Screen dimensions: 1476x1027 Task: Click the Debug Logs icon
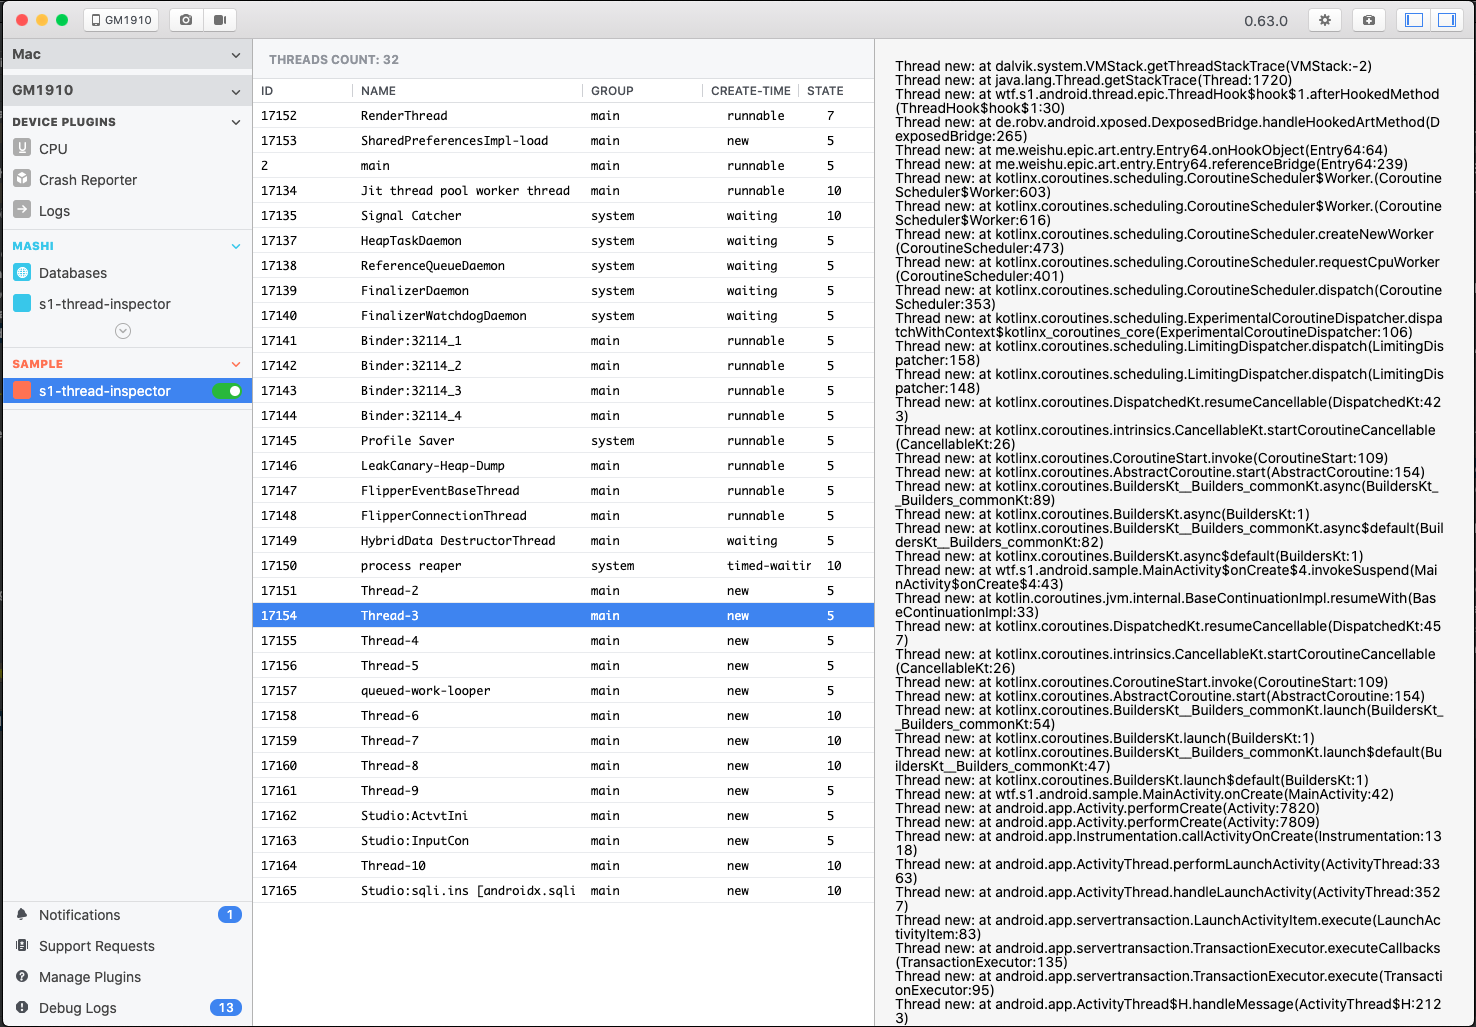(x=22, y=1007)
